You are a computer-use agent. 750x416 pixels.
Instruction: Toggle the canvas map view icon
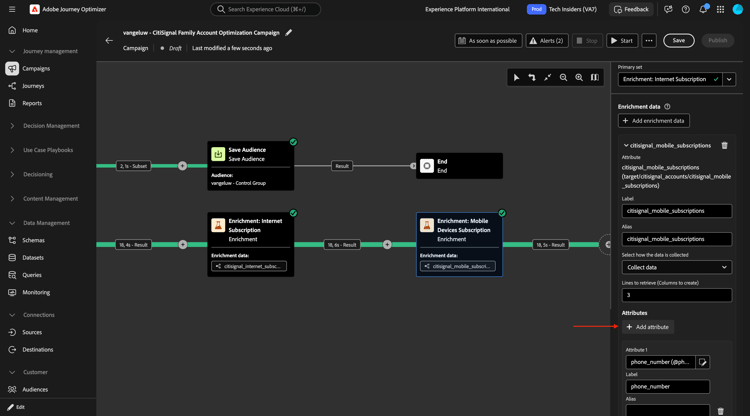coord(595,77)
